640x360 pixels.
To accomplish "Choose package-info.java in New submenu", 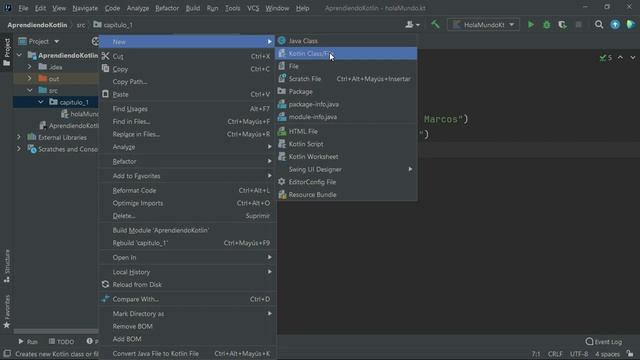I will coord(347,104).
